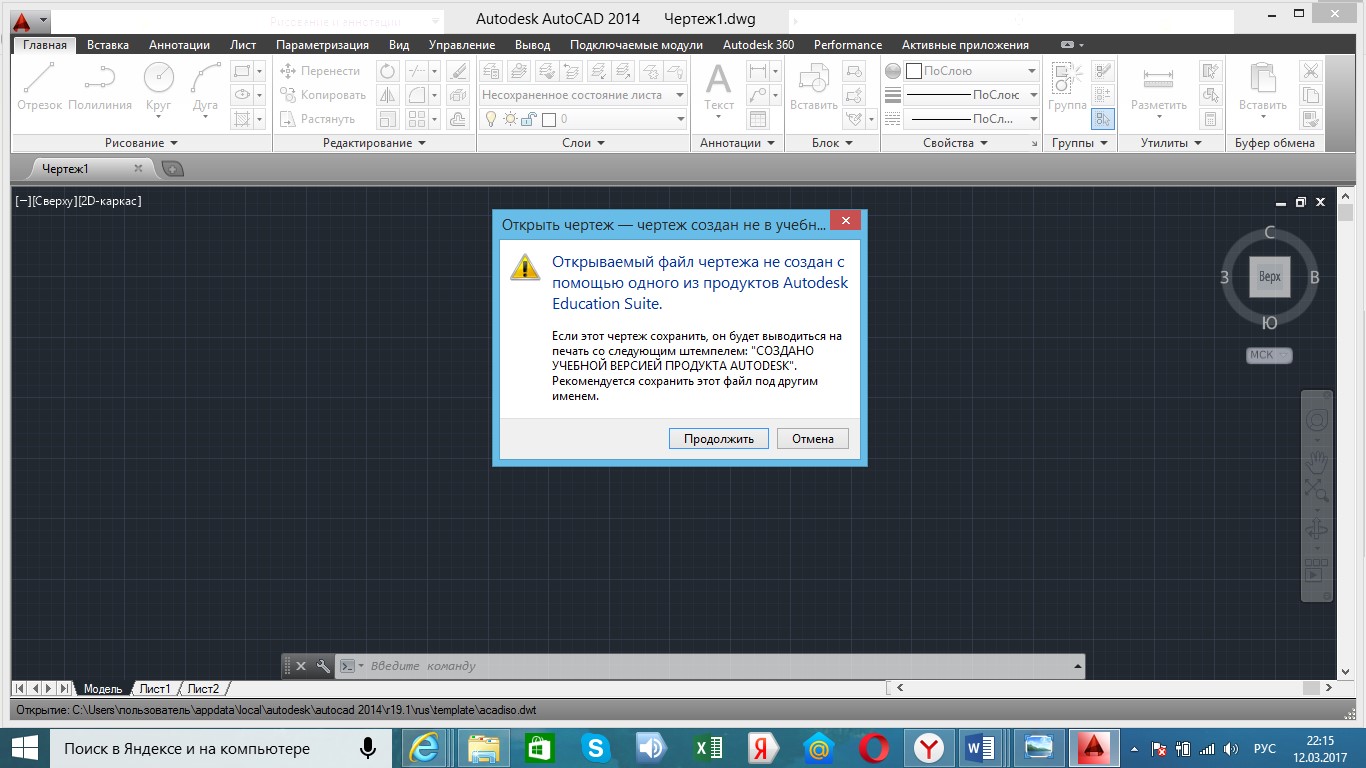Open the Вставка ribbon tab
Image resolution: width=1366 pixels, height=768 pixels.
click(x=108, y=45)
